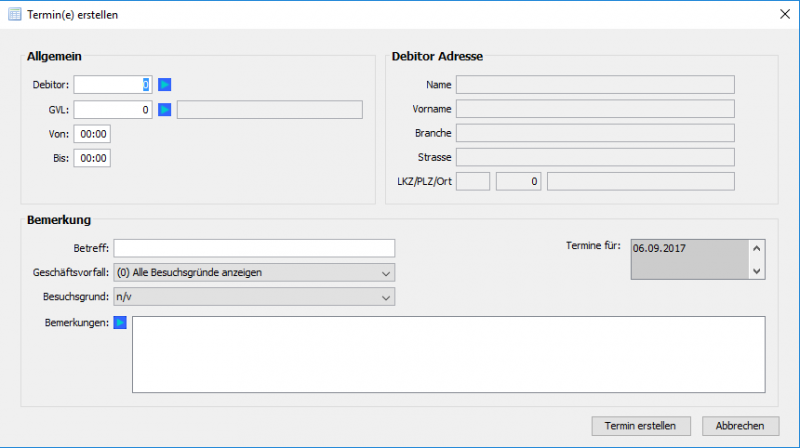Click the dialog icon in title bar
Screen dimensions: 800x448
[15, 13]
